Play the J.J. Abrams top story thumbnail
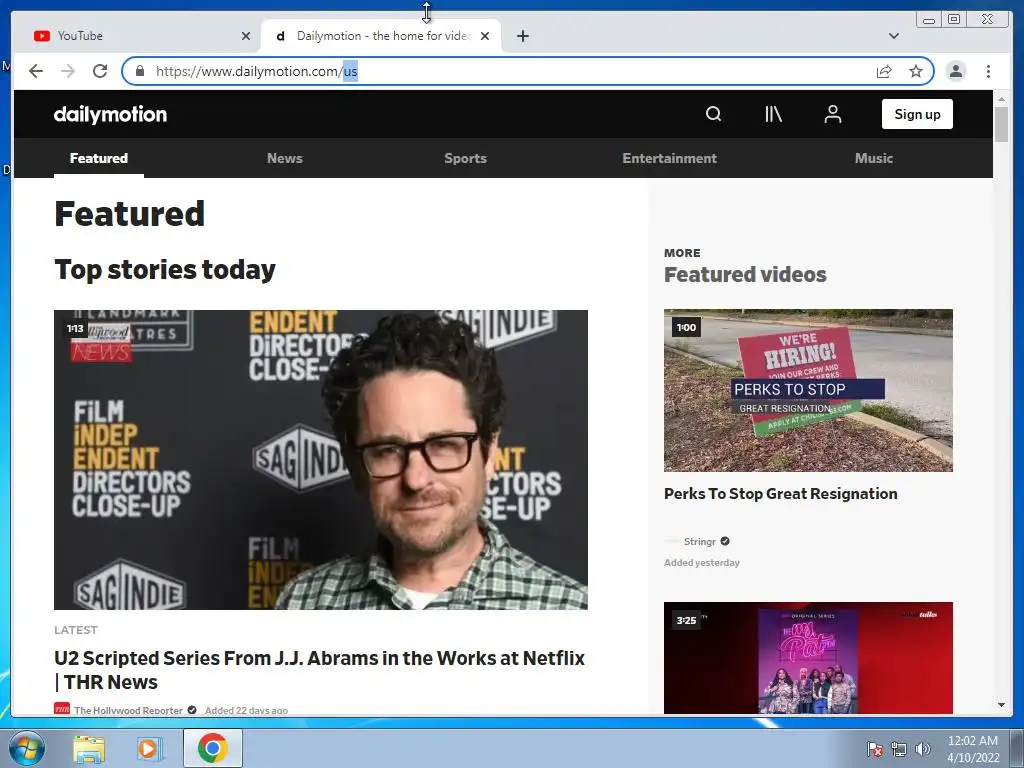The width and height of the screenshot is (1024, 768). [x=321, y=460]
